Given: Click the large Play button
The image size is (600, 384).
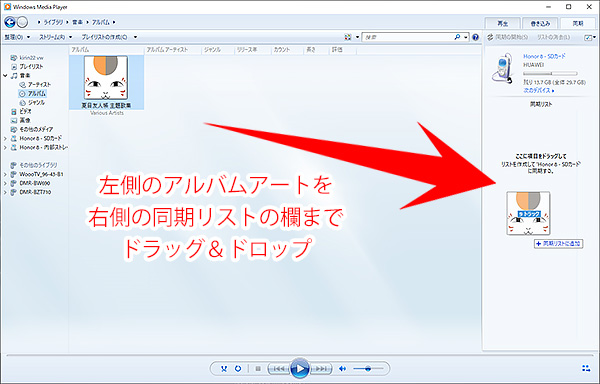Looking at the screenshot, I should click(300, 369).
